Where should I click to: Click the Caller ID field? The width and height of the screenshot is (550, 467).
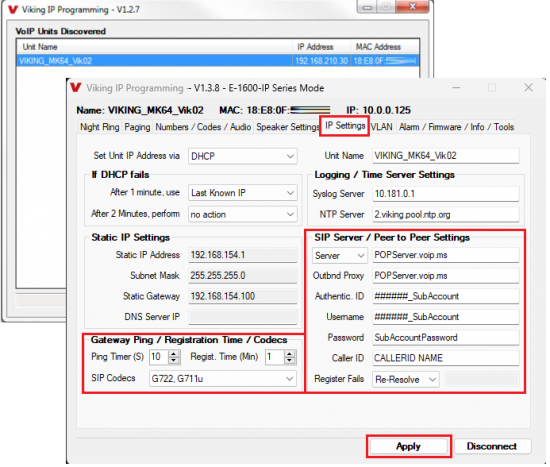[x=445, y=358]
